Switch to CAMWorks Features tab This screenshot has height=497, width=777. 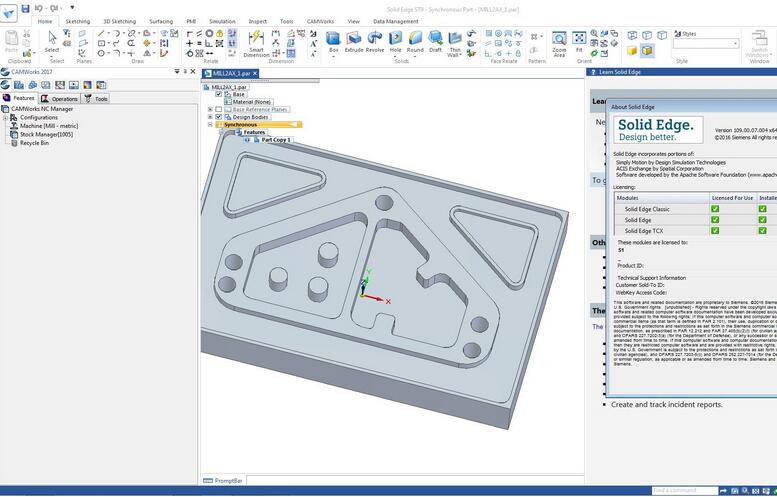[x=19, y=98]
